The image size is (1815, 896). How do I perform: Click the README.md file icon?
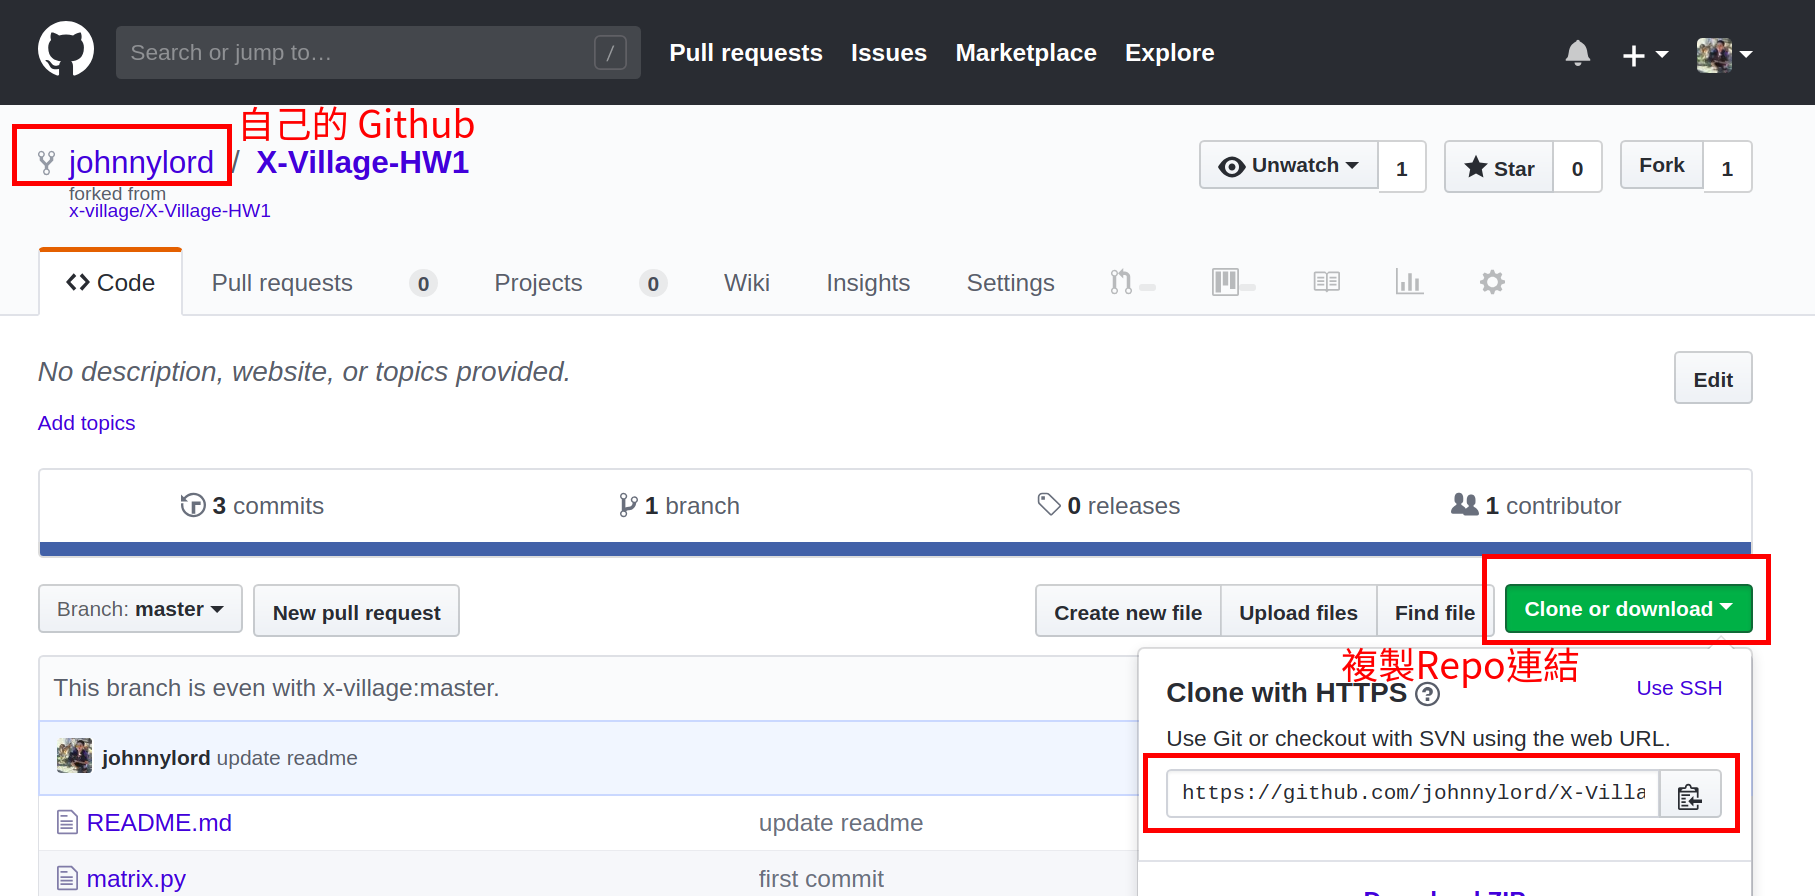coord(67,822)
